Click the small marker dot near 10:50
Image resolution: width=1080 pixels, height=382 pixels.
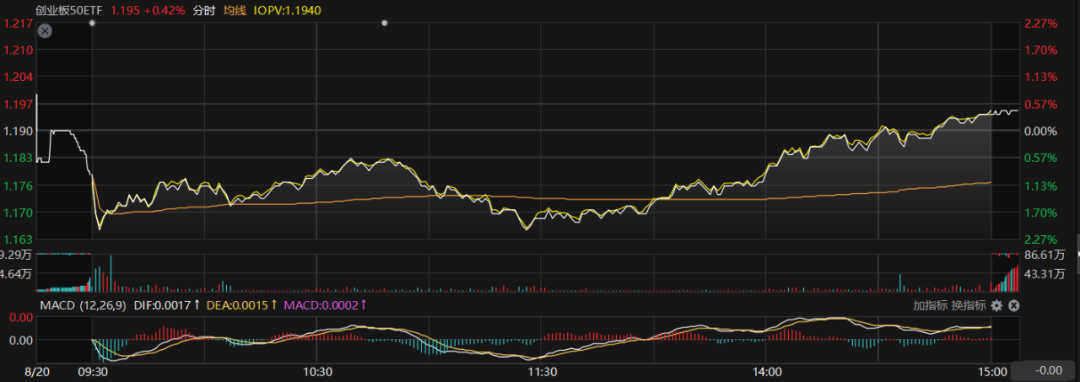point(384,23)
